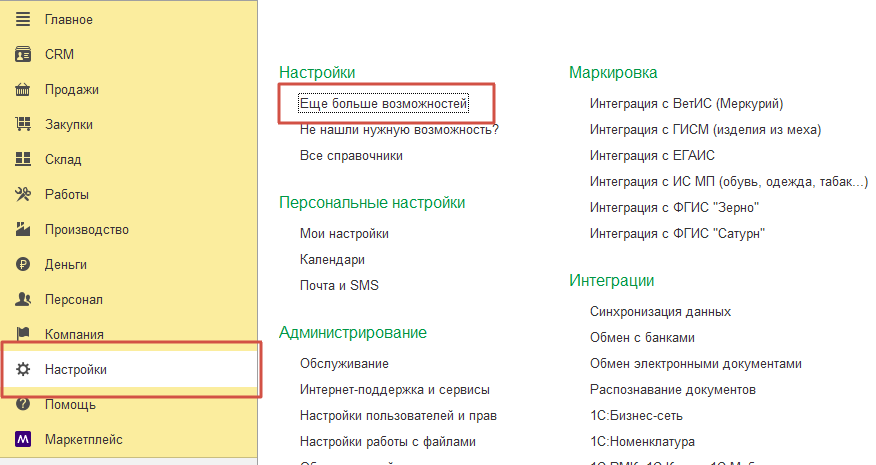Open Обмен с банками integration

point(642,337)
